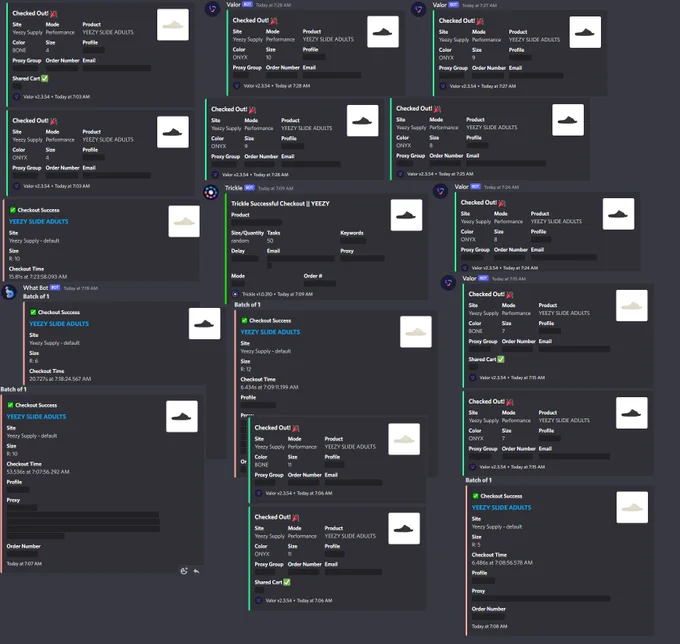Open ONYX size 4 slide thumbnail
Viewport: 680px width, 644px height.
click(173, 132)
